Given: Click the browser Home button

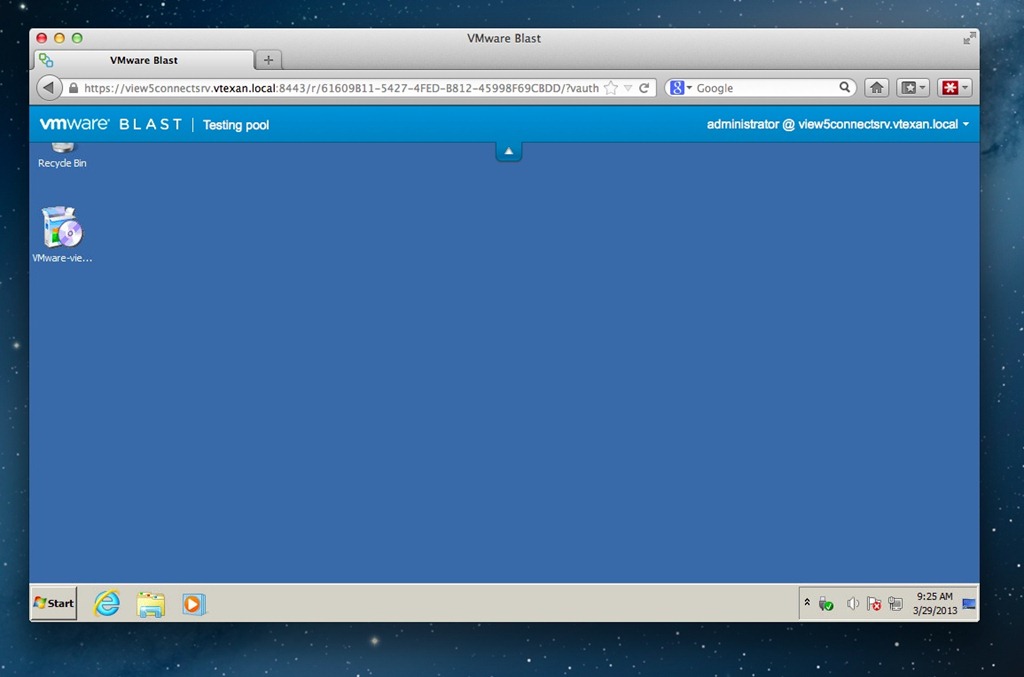Looking at the screenshot, I should tap(876, 88).
